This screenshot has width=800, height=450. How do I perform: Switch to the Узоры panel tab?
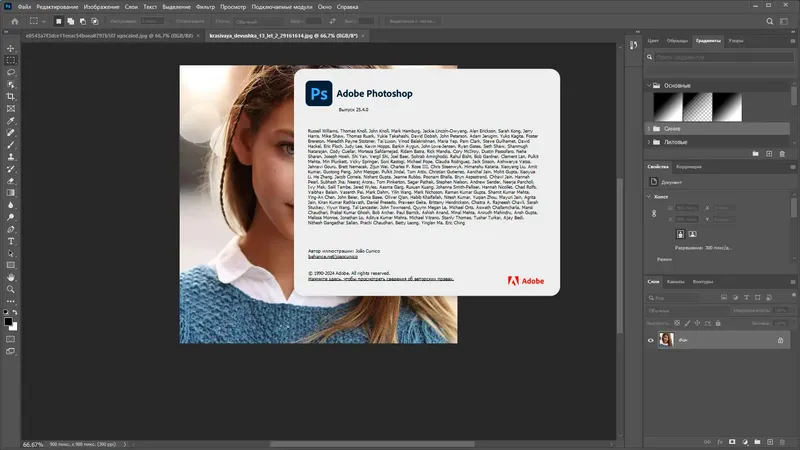[736, 41]
